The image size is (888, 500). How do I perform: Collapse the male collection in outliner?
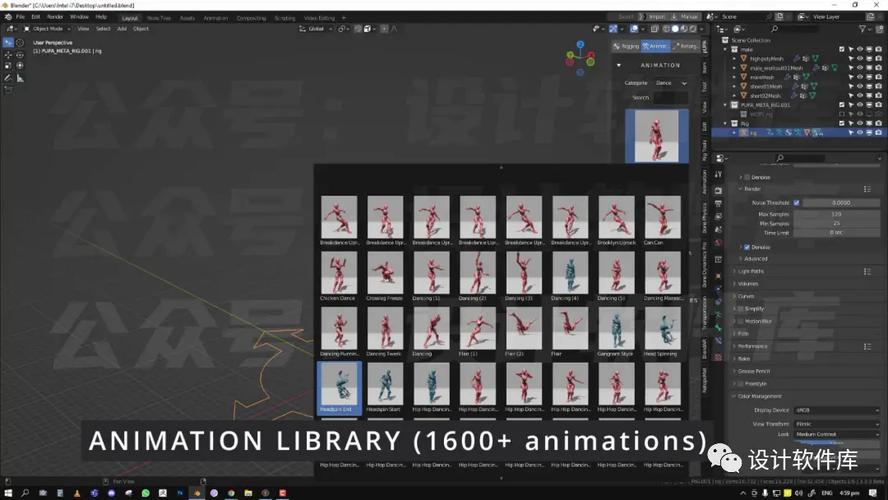(x=725, y=49)
